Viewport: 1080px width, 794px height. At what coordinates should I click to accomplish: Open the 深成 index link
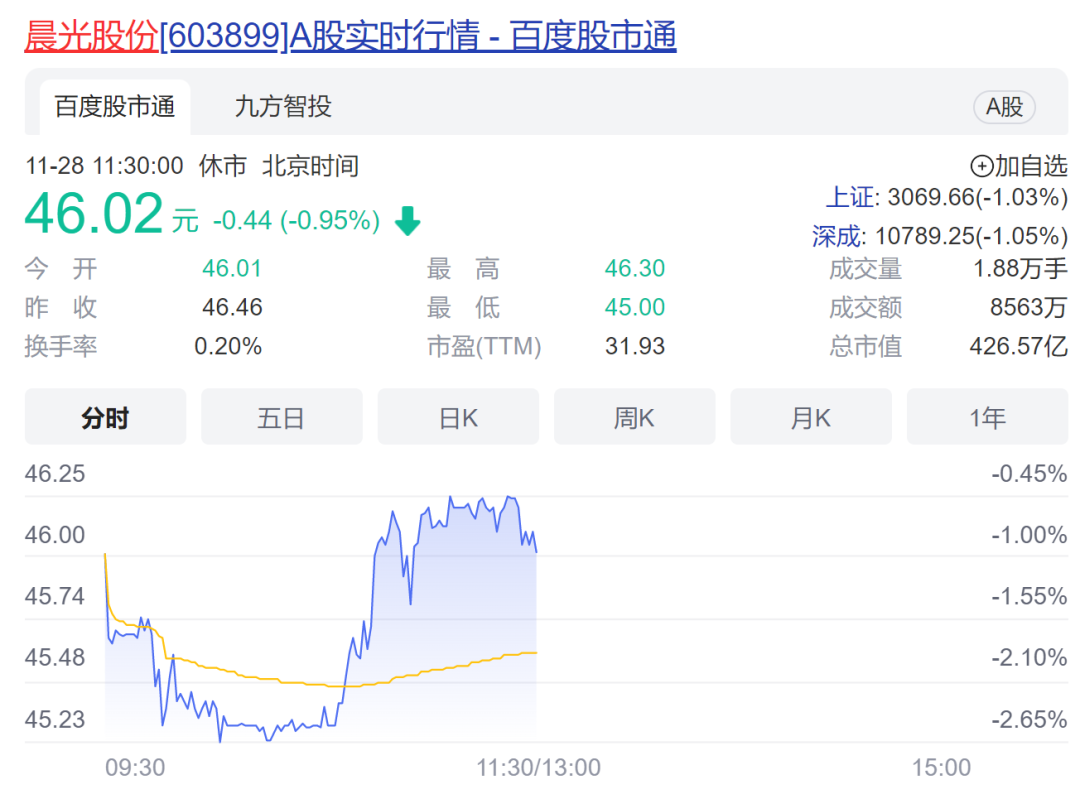click(836, 236)
